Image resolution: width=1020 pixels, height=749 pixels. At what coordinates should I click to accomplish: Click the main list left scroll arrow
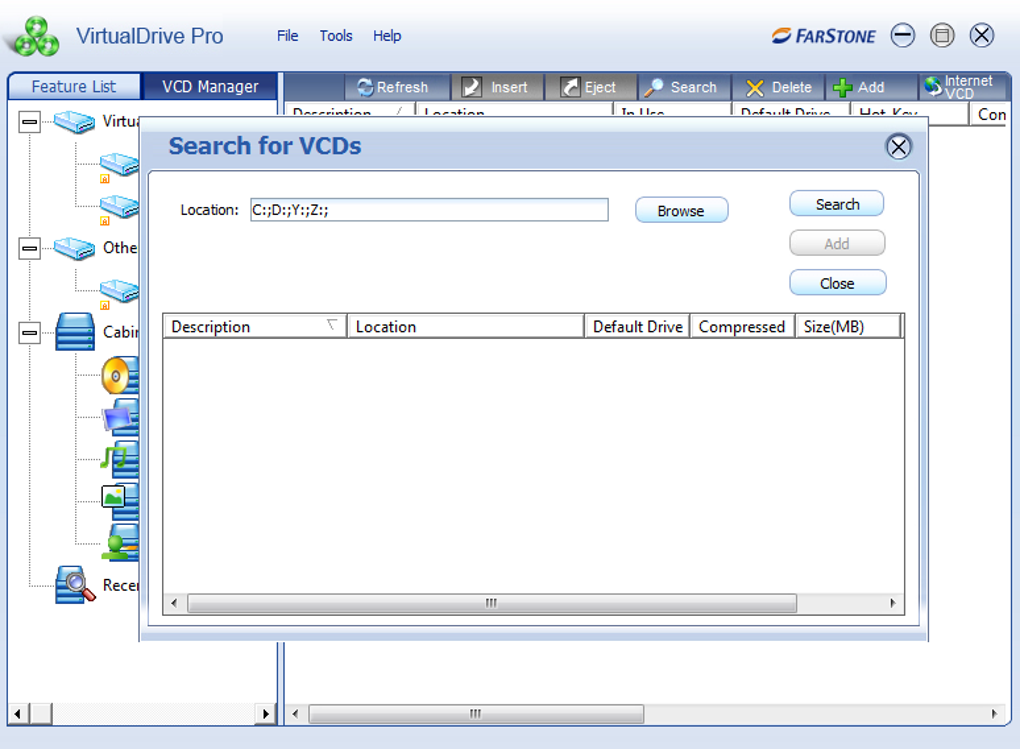295,714
